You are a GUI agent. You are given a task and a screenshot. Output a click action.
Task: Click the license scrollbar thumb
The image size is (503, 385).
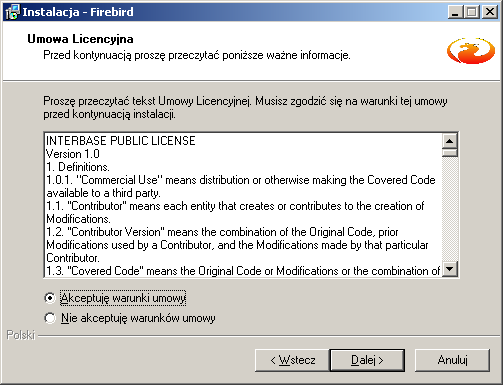coord(450,153)
